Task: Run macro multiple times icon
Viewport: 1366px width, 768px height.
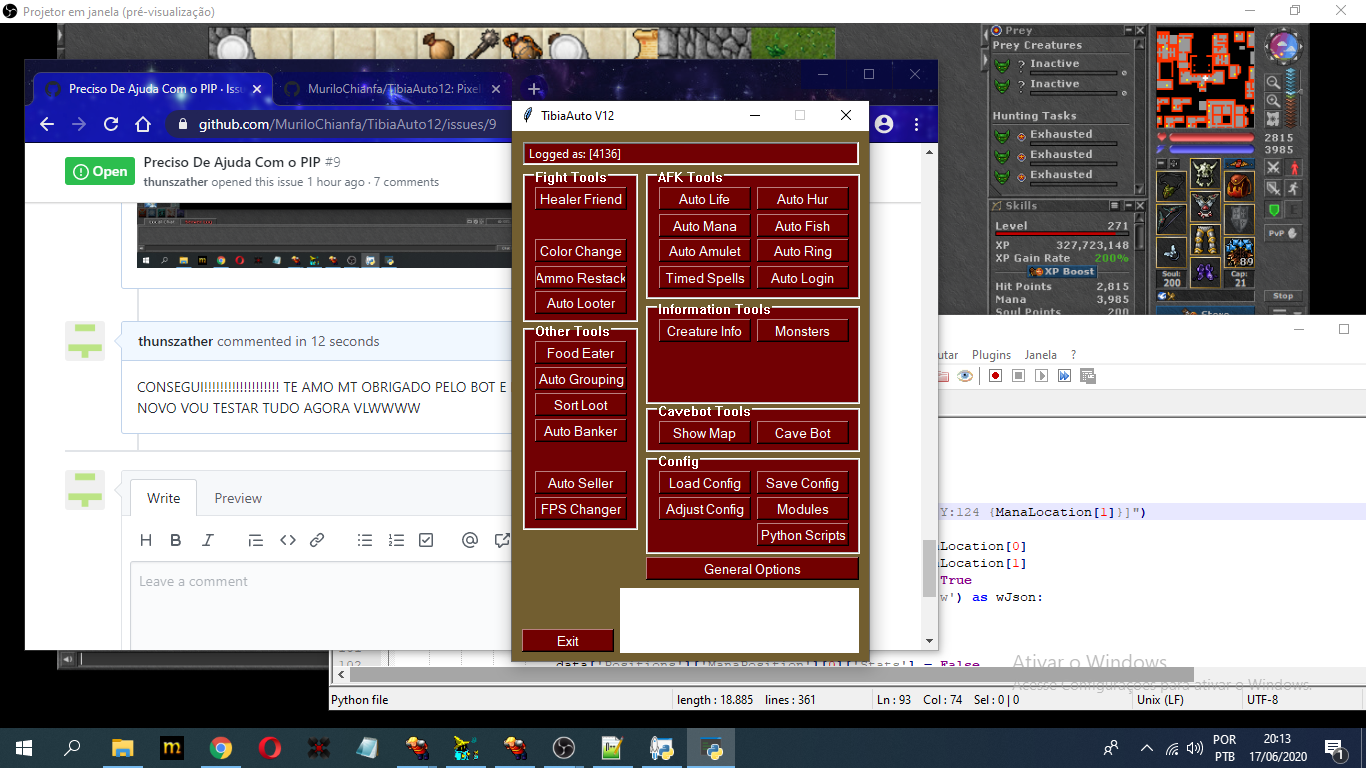Action: click(x=1064, y=376)
